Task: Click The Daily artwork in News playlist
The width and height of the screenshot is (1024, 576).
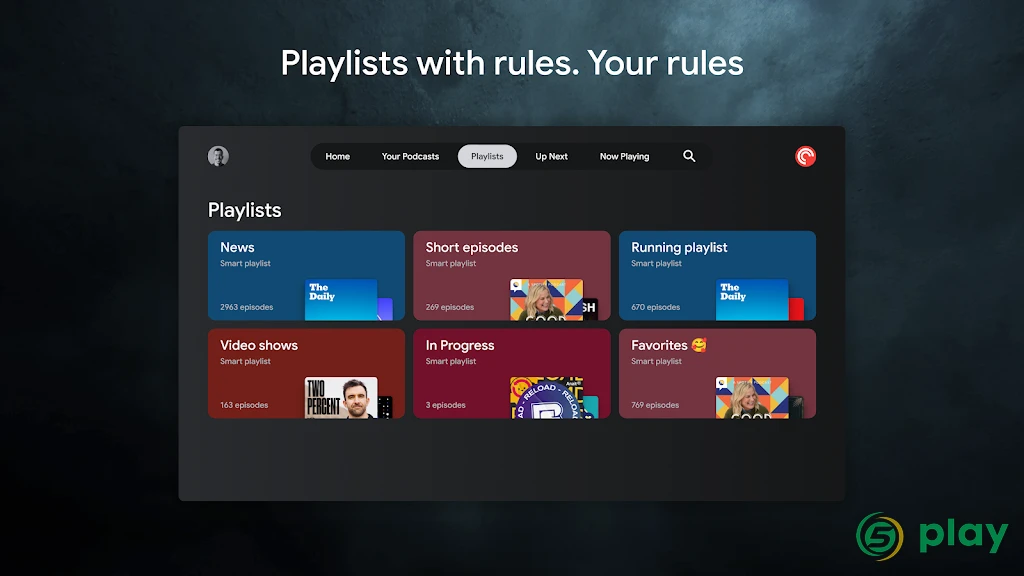Action: point(341,300)
